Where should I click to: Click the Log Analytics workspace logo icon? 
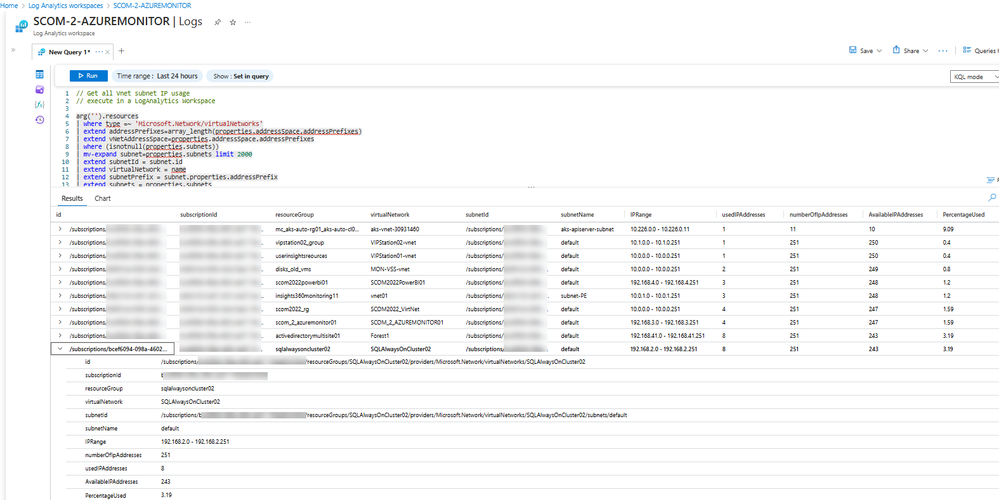point(21,25)
